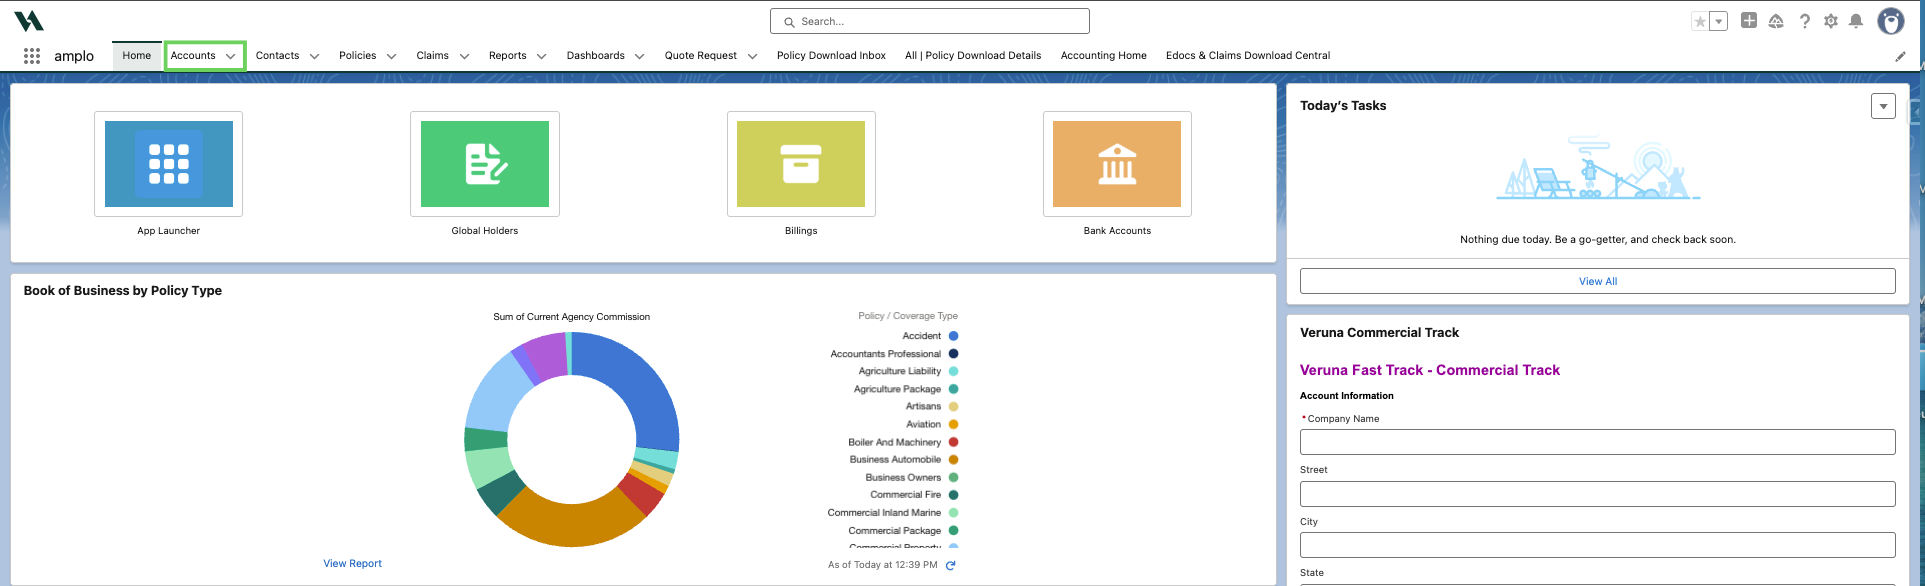Image resolution: width=1925 pixels, height=586 pixels.
Task: Click the favorites star icon
Action: (x=1700, y=21)
